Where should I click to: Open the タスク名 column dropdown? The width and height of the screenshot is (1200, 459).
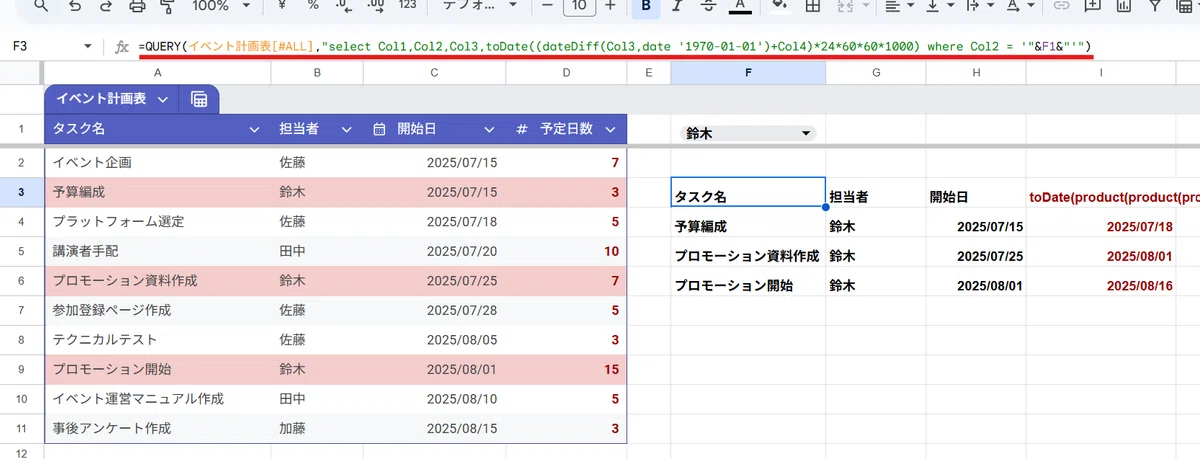point(254,129)
